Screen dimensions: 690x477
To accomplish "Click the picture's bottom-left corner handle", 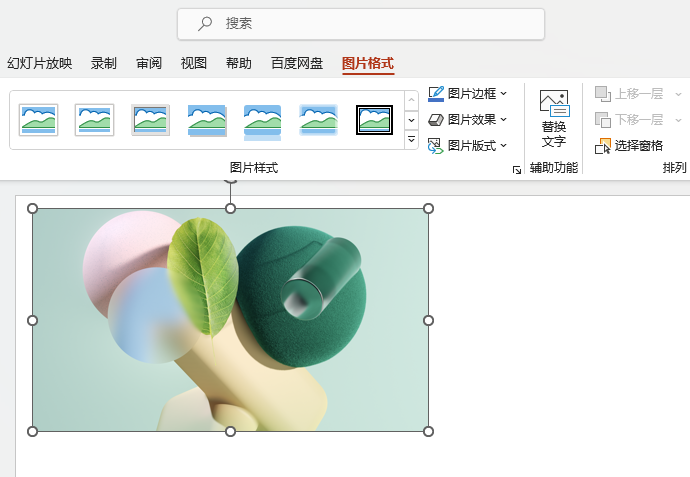I will (x=33, y=431).
